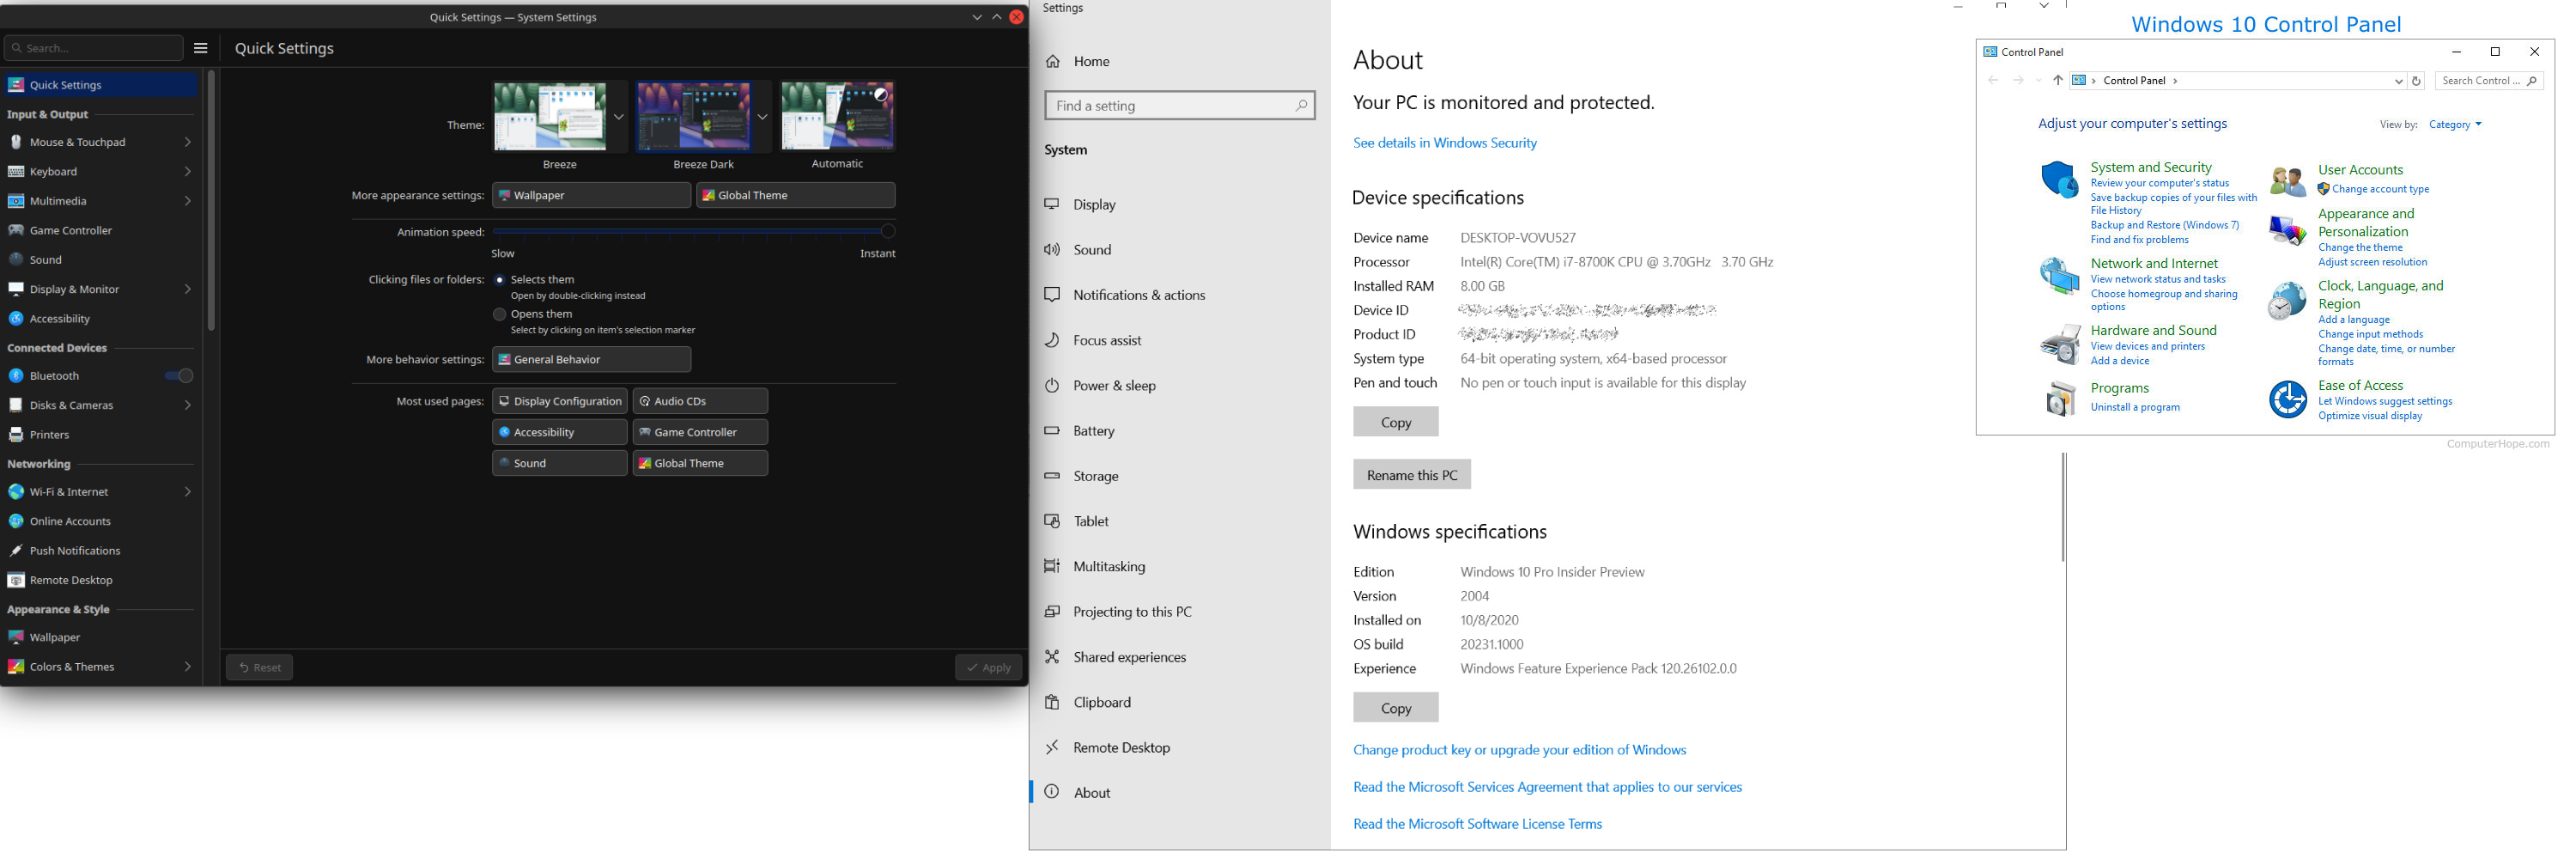The height and width of the screenshot is (859, 2576).
Task: Click the KDE Search field
Action: tap(94, 48)
